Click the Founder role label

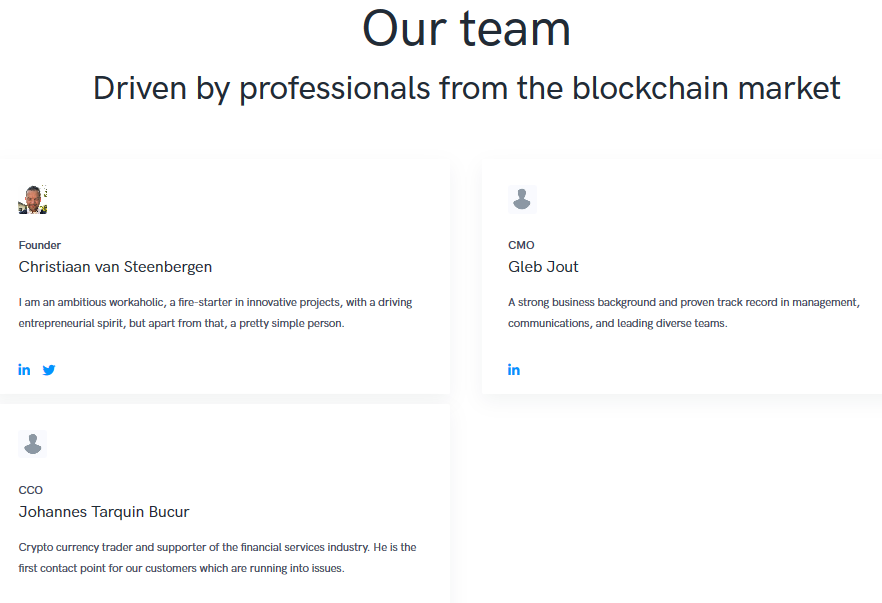(40, 245)
